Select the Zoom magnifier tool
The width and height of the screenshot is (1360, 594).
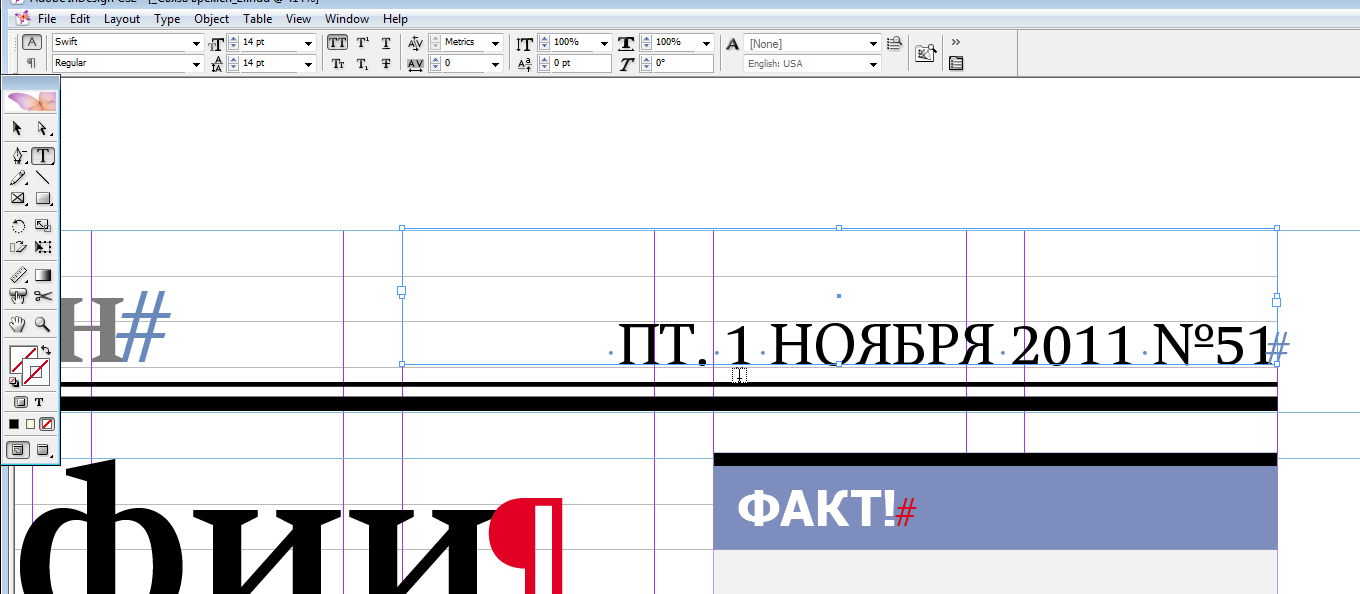click(x=43, y=324)
